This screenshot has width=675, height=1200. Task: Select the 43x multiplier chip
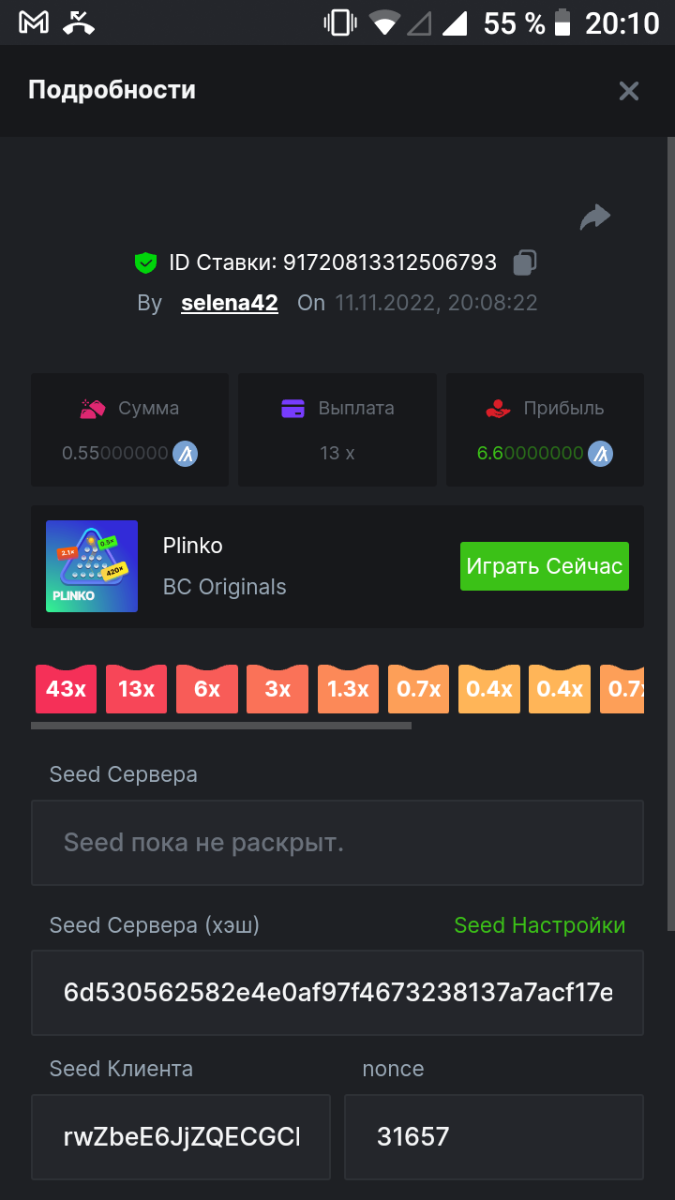point(66,689)
